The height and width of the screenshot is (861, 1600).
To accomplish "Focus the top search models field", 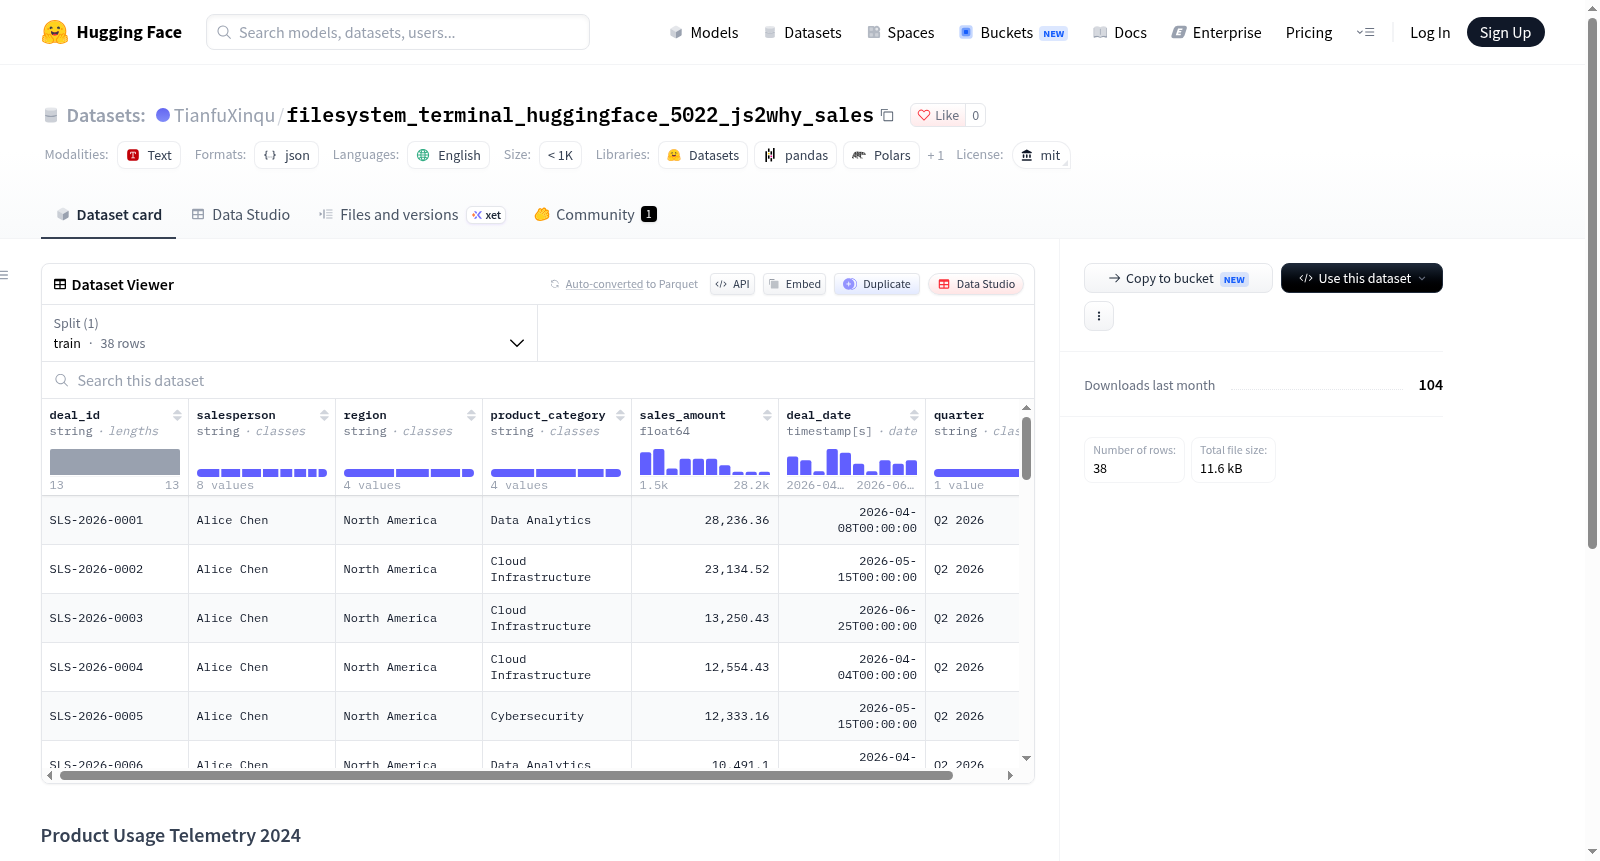I will (x=398, y=32).
